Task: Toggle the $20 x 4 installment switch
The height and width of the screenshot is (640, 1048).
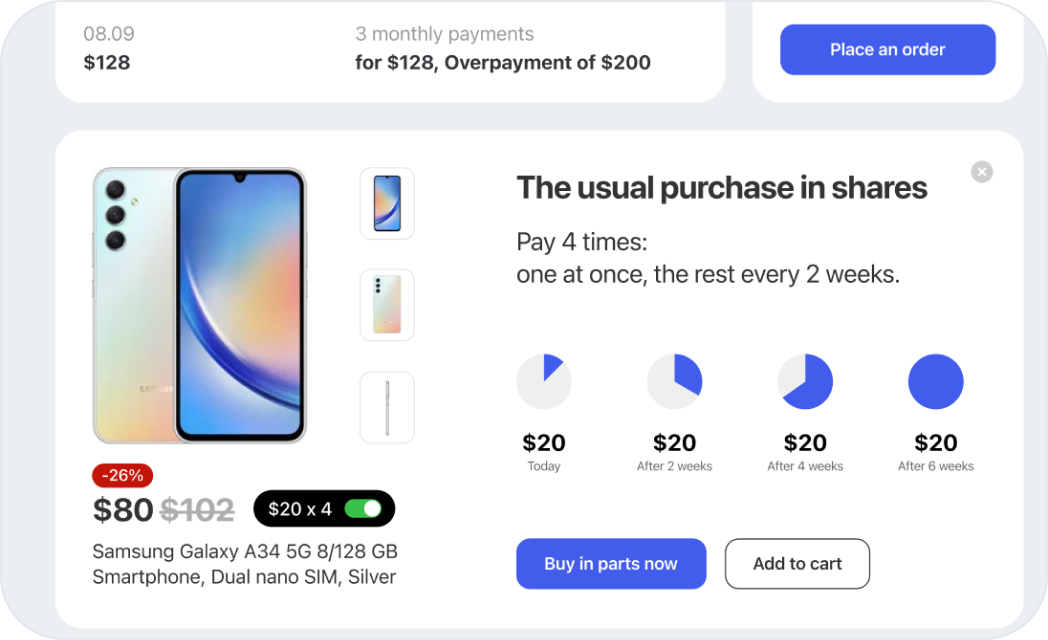Action: (x=363, y=509)
